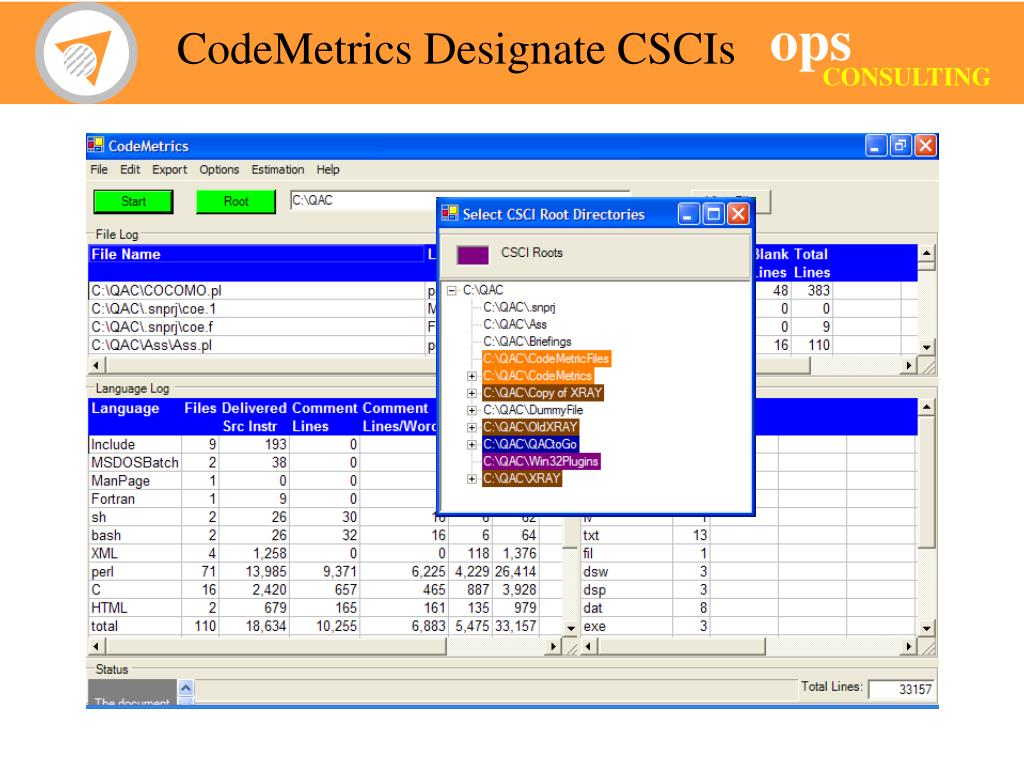Select C:\QAC\.snprj in the tree
Image resolution: width=1024 pixels, height=768 pixels.
click(519, 308)
